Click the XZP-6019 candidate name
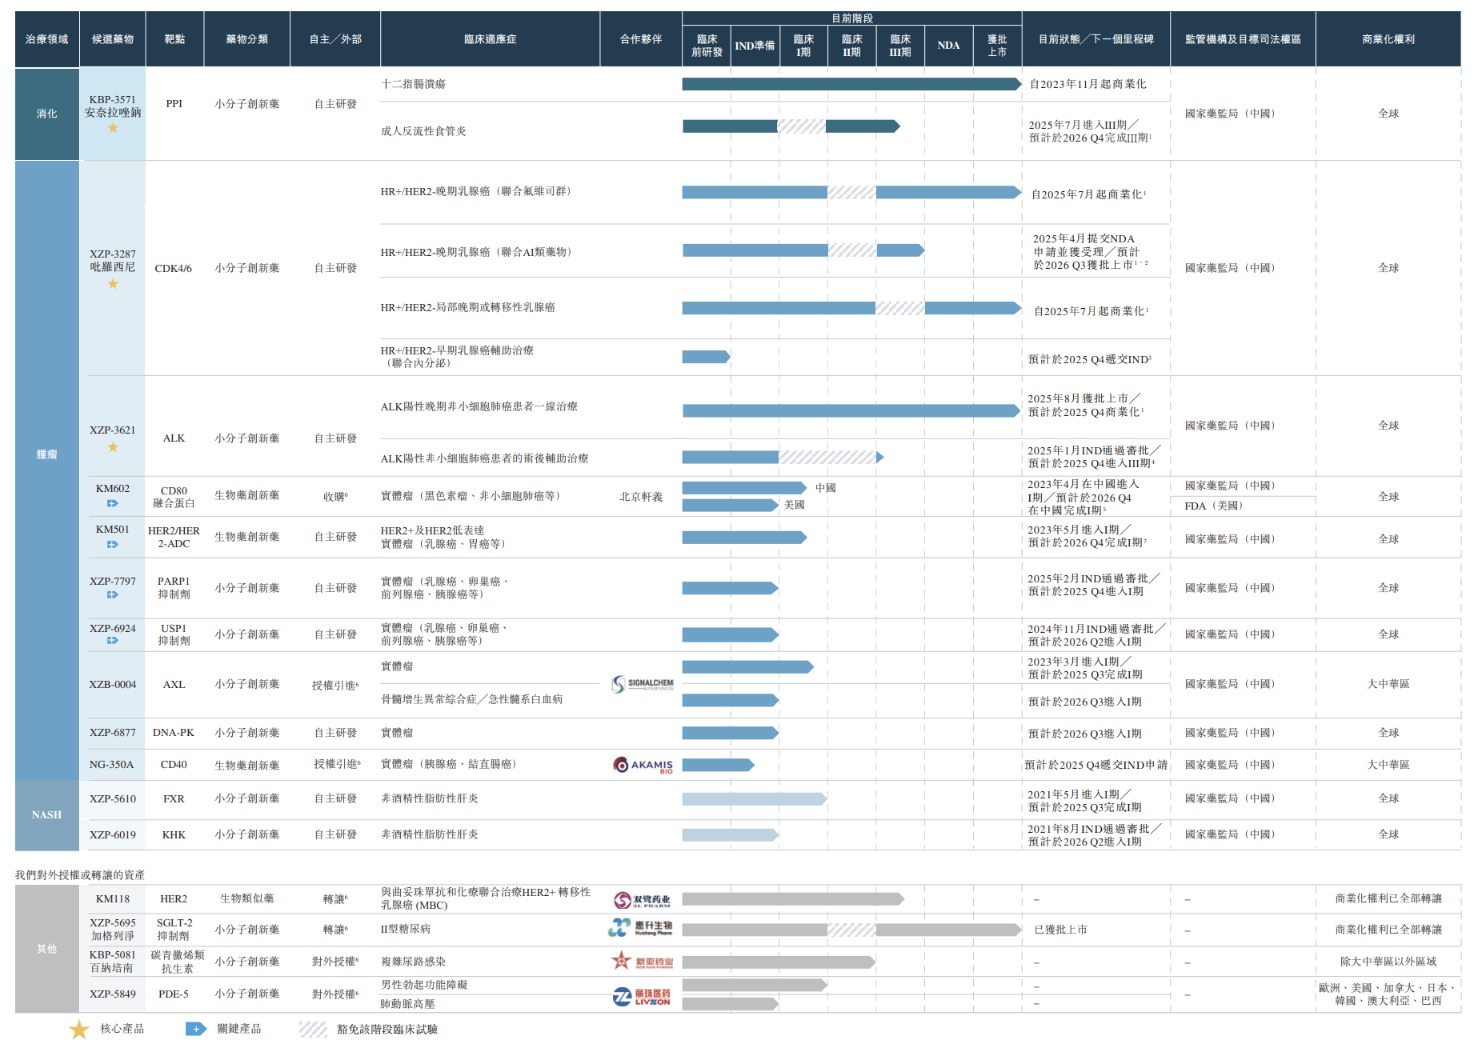Image resolution: width=1482 pixels, height=1056 pixels. coord(113,835)
